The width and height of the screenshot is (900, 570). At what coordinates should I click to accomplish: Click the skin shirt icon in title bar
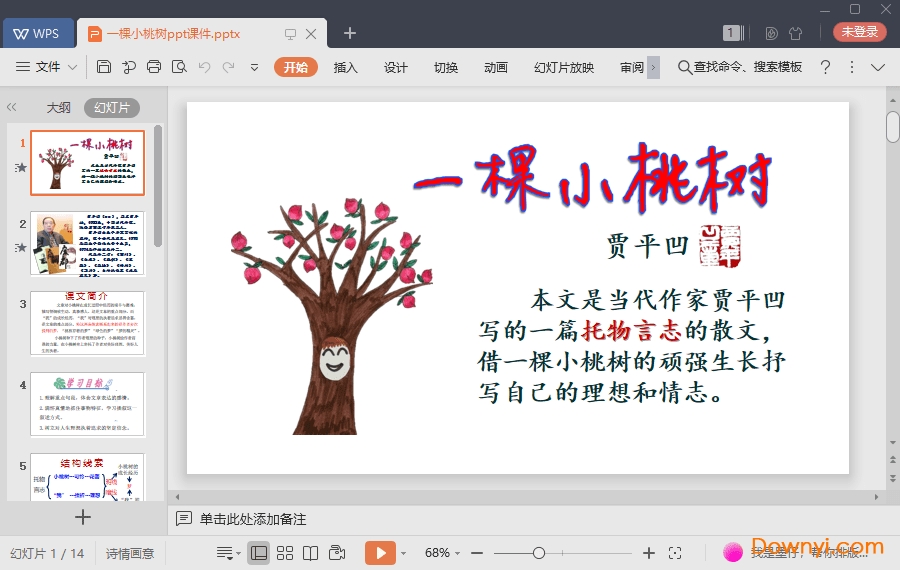pos(796,33)
